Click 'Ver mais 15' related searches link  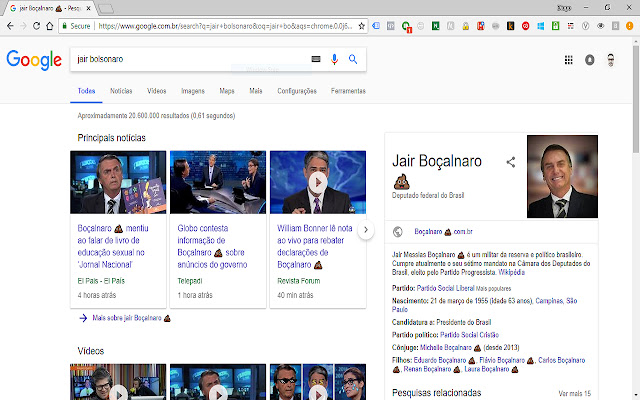[574, 393]
